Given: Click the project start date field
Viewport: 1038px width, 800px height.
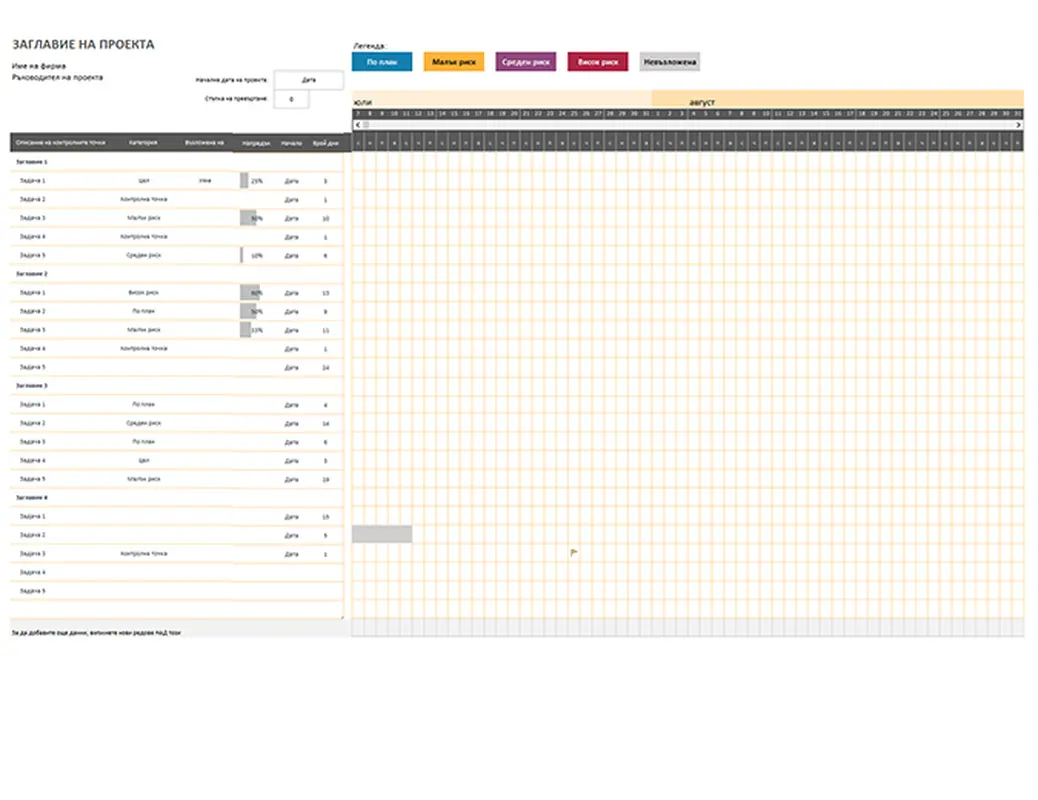Looking at the screenshot, I should [308, 80].
